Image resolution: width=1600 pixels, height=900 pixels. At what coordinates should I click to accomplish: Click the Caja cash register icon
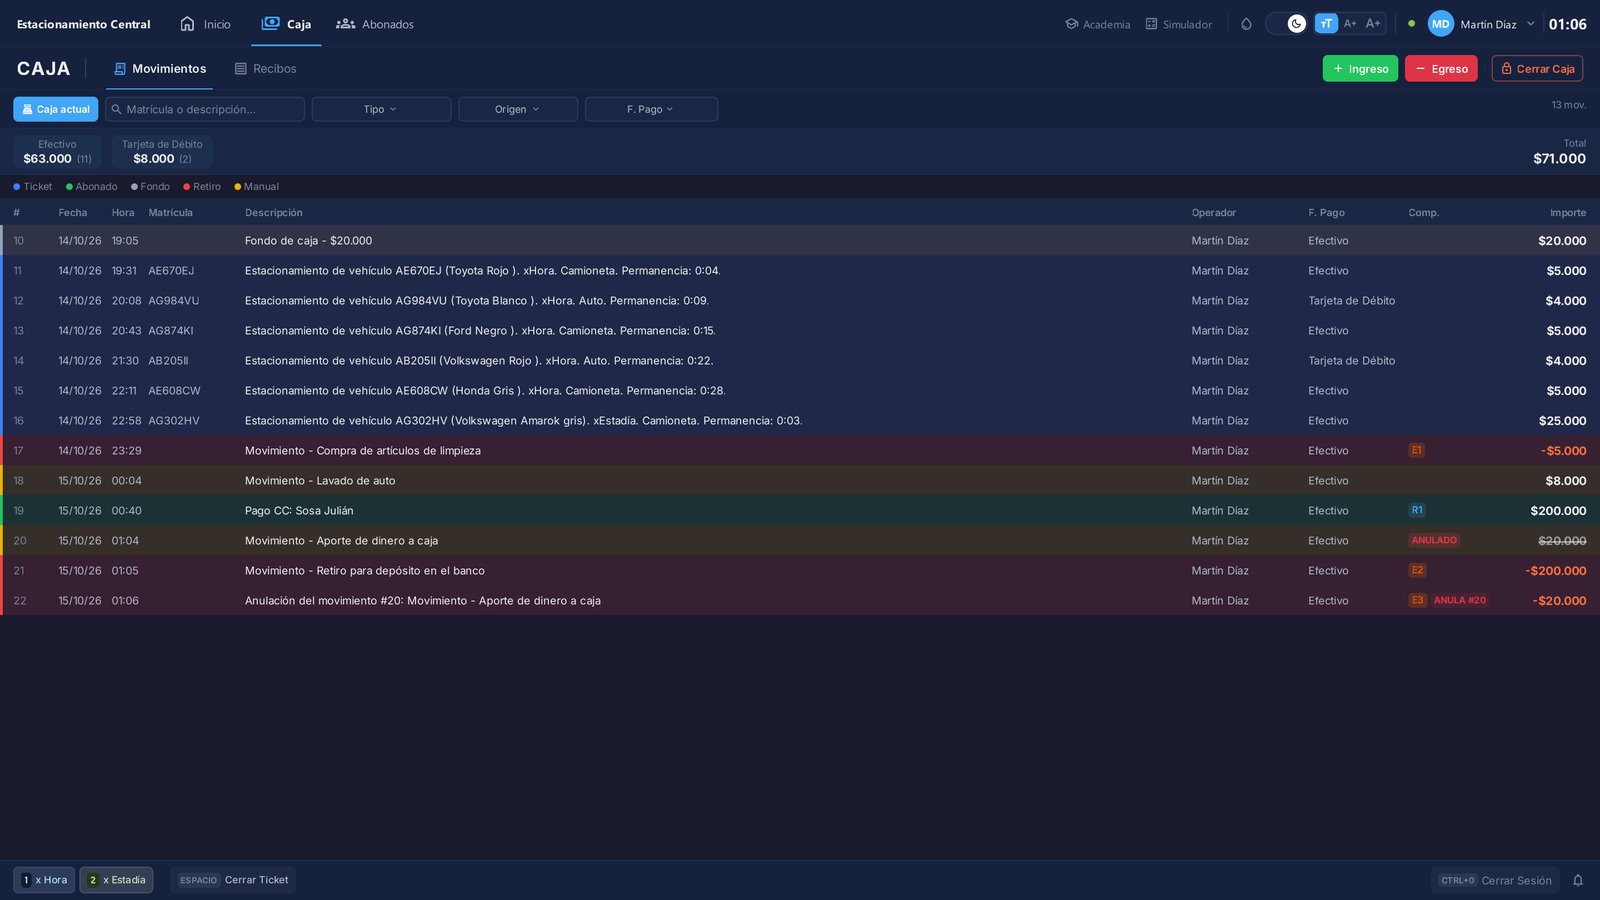(x=270, y=24)
